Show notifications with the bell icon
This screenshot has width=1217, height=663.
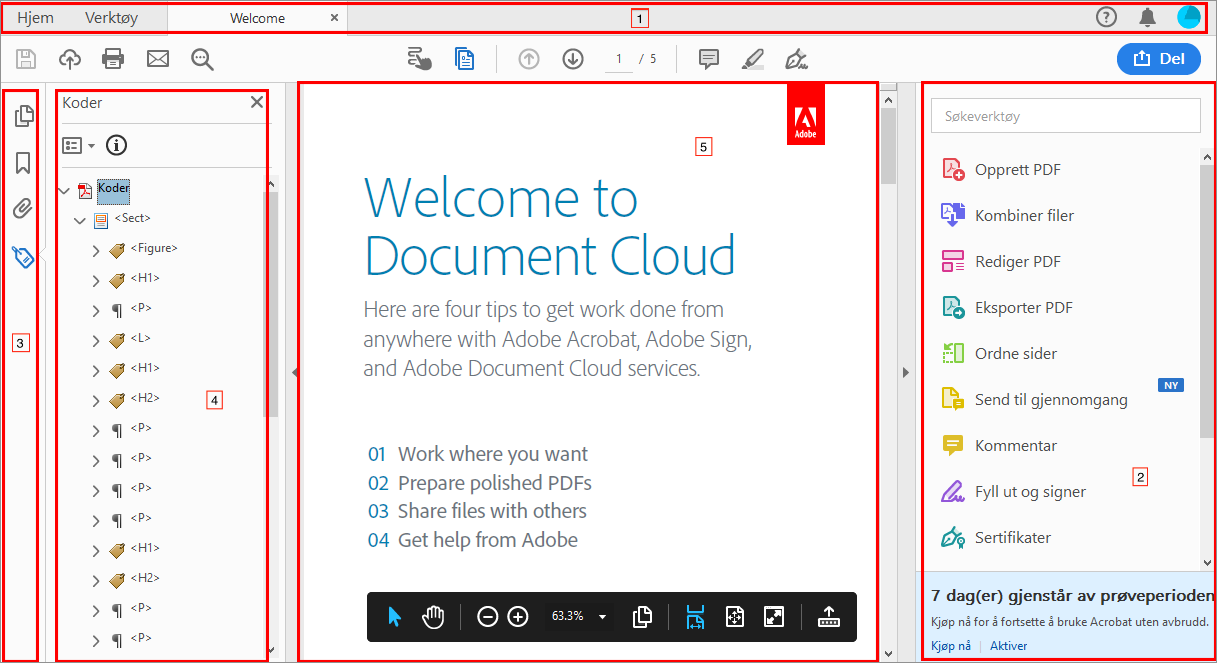point(1148,16)
